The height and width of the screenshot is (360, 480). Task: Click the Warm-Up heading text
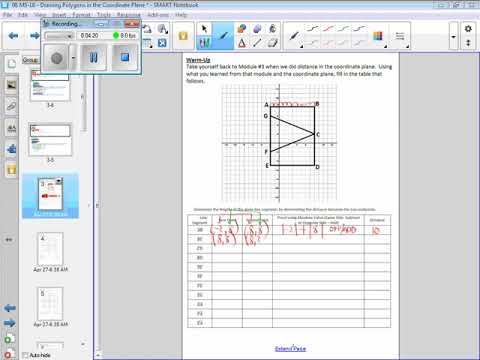tap(198, 60)
